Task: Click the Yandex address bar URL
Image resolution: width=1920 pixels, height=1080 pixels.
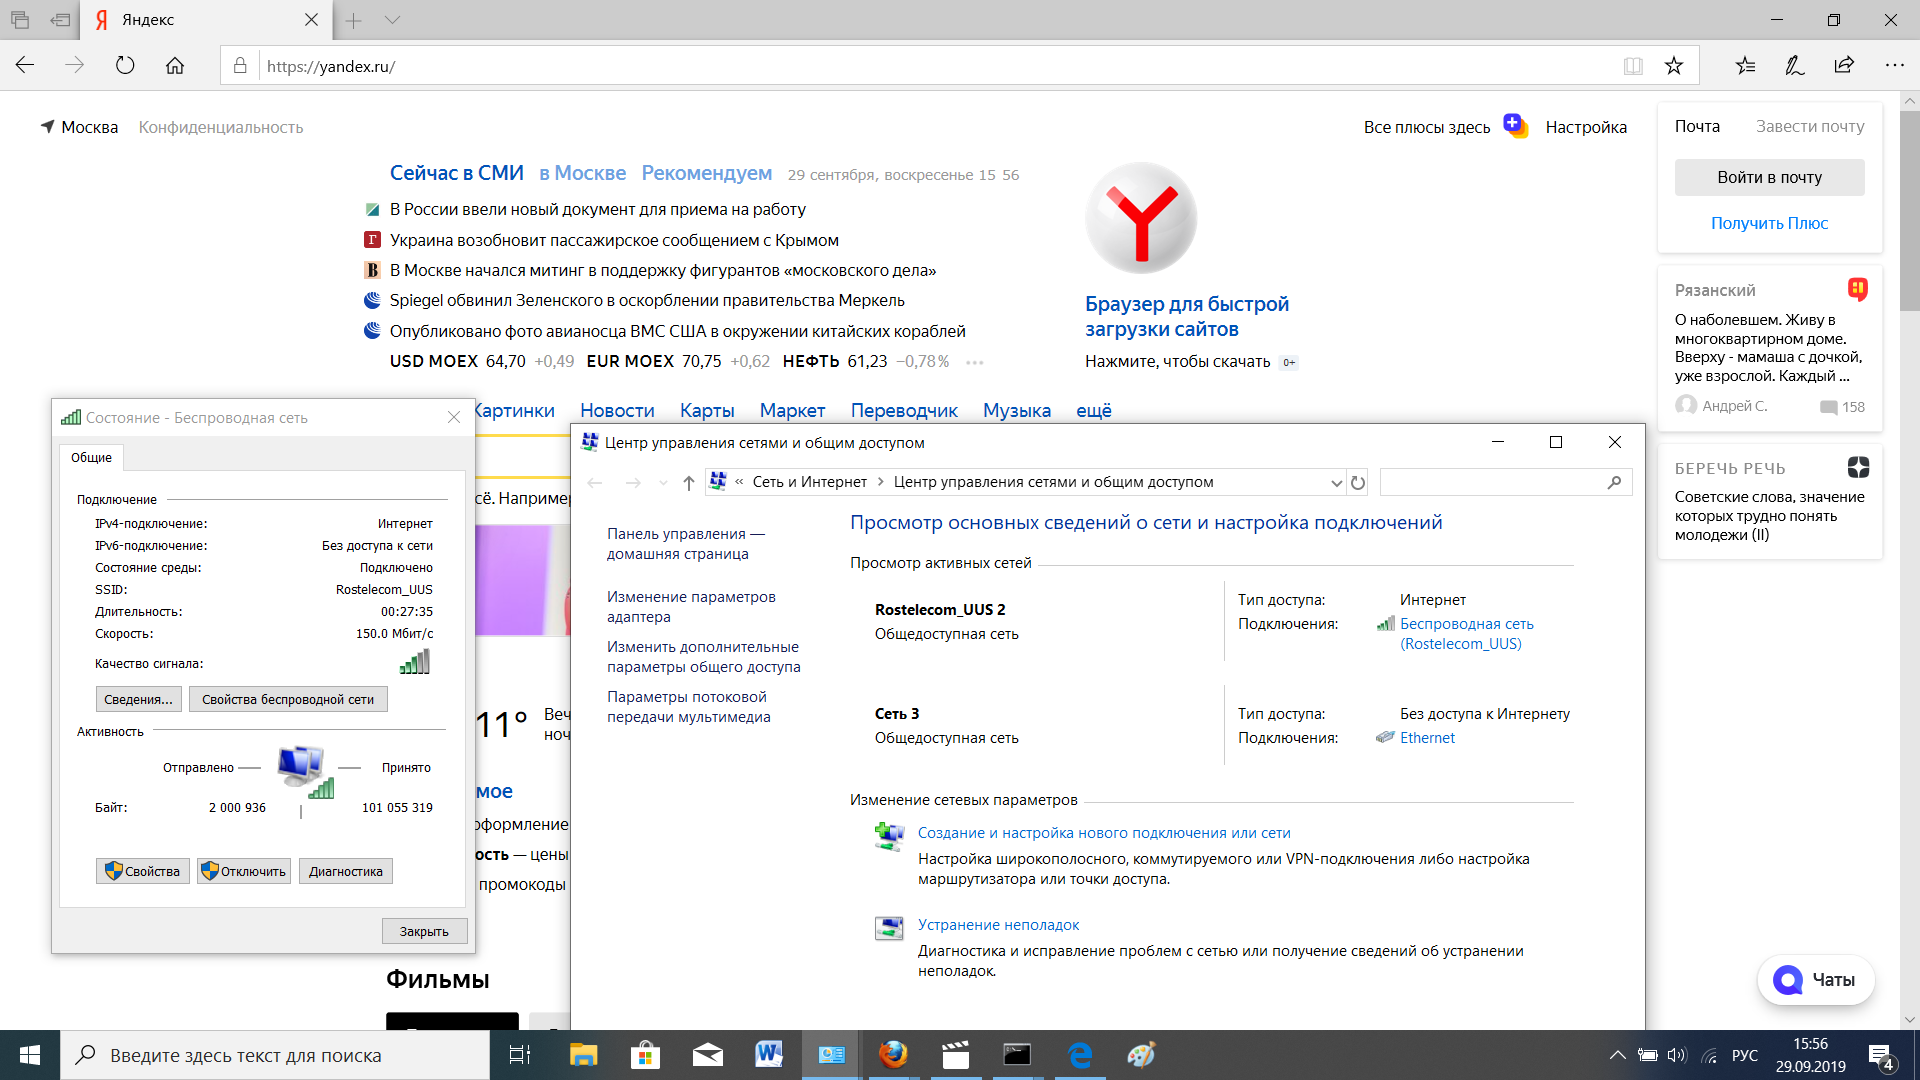Action: 331,66
